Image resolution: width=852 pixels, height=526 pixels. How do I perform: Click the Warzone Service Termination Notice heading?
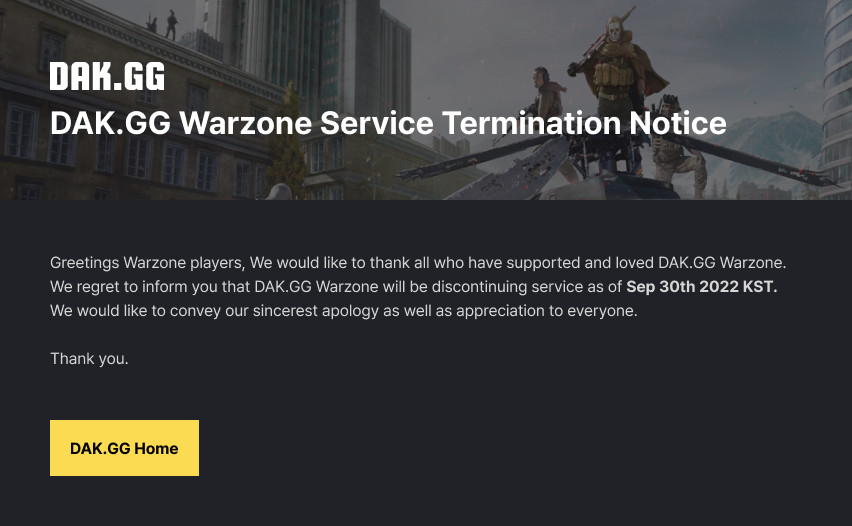coord(388,123)
